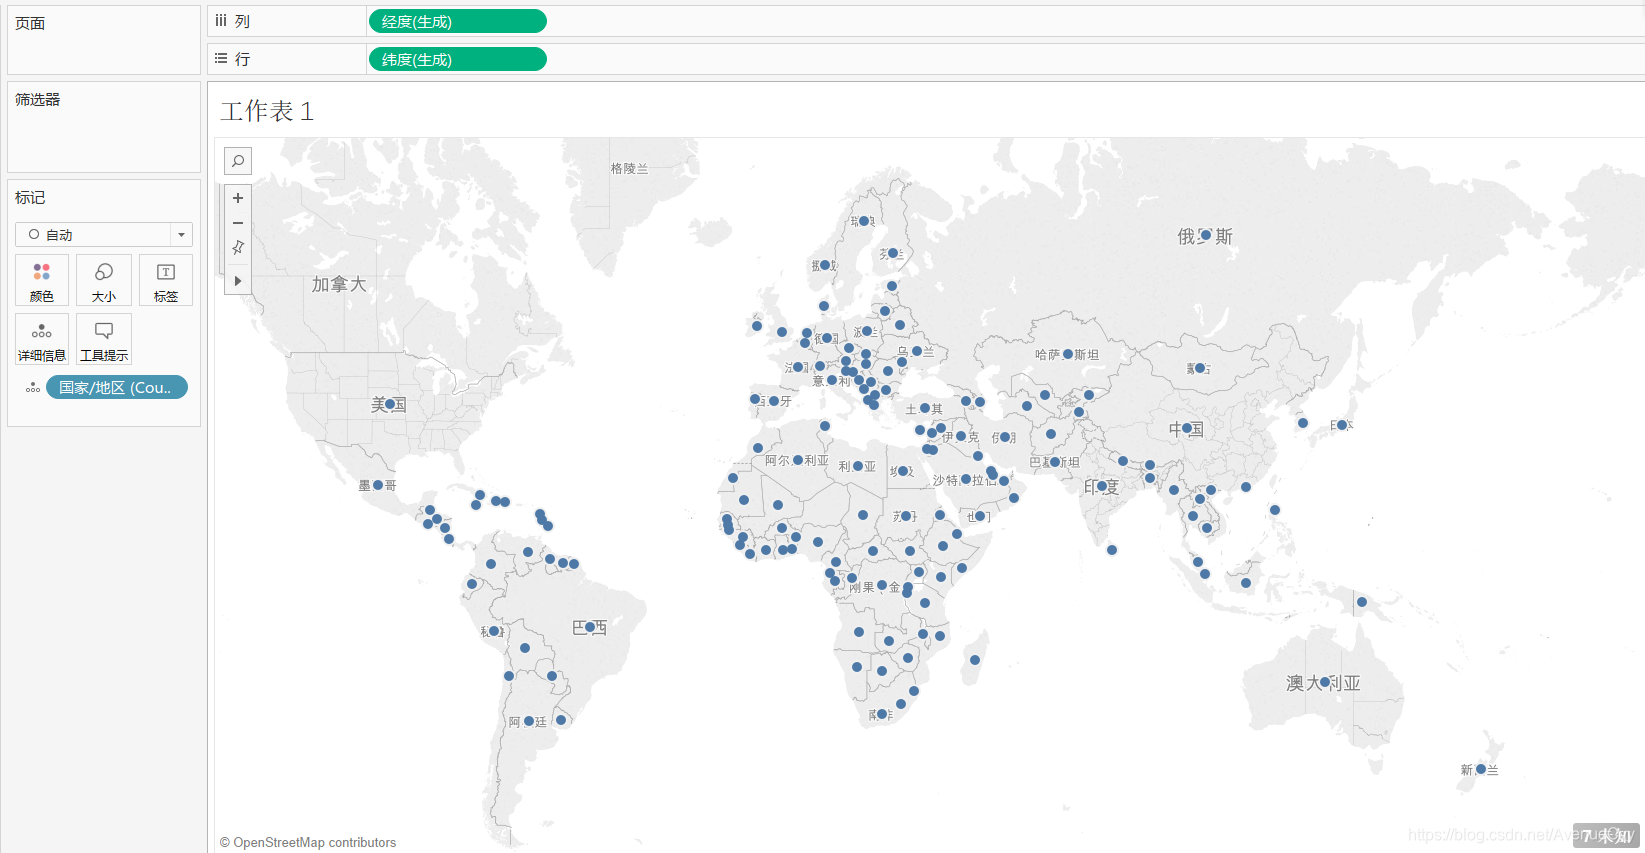Viewport: 1645px width, 853px height.
Task: Select the data point on 美国
Action: (x=390, y=404)
